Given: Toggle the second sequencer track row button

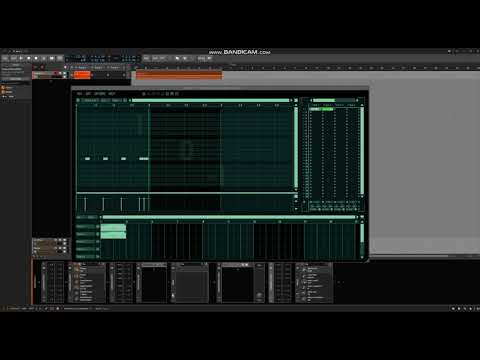Looking at the screenshot, I should (98, 234).
